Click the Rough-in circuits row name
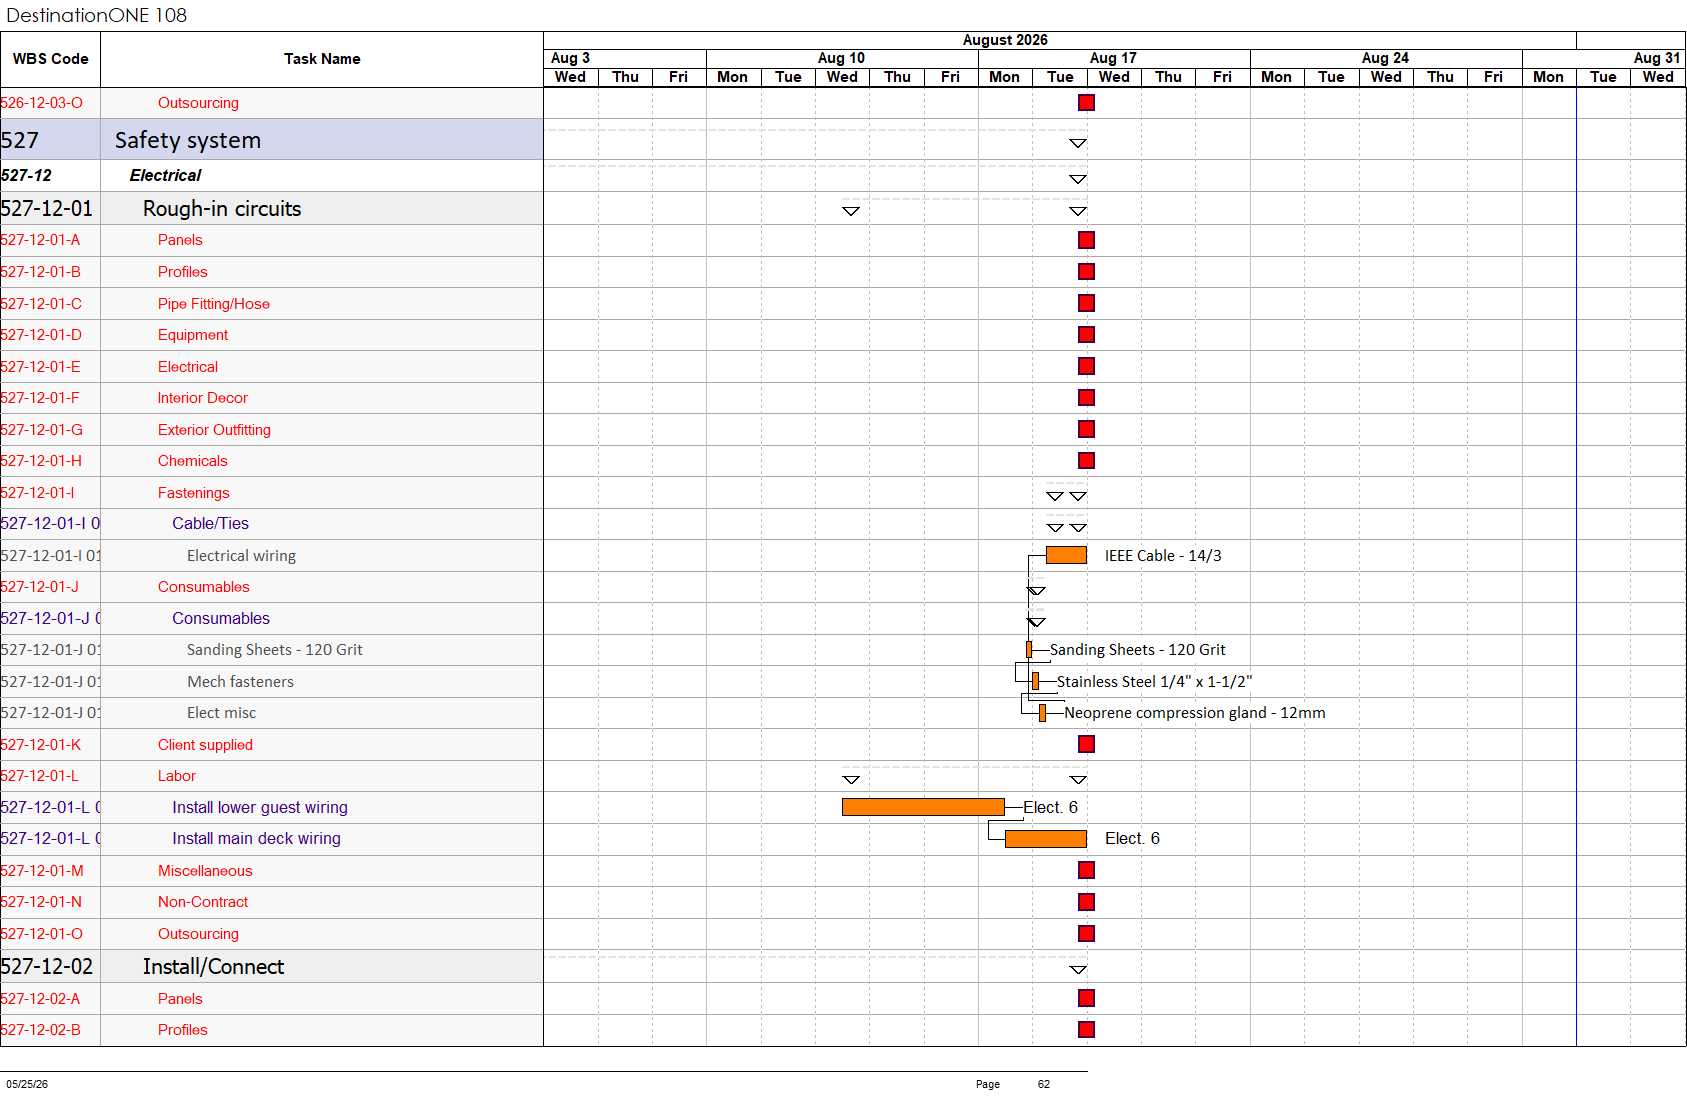 [222, 209]
